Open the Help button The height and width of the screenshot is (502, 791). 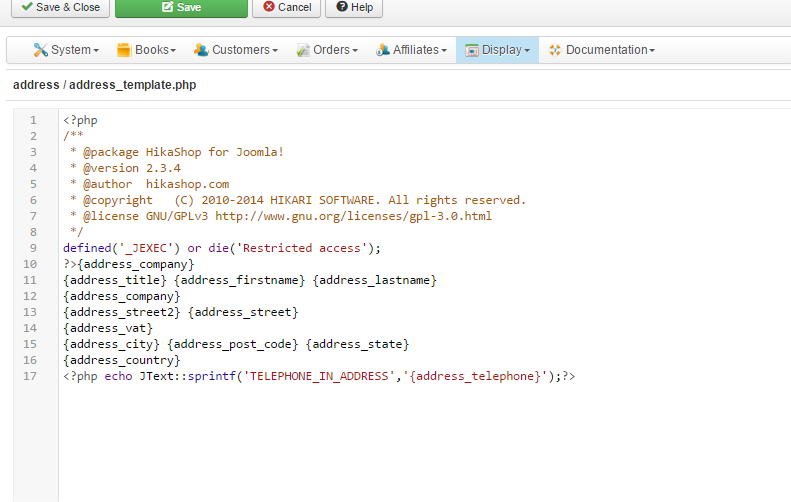pos(354,7)
